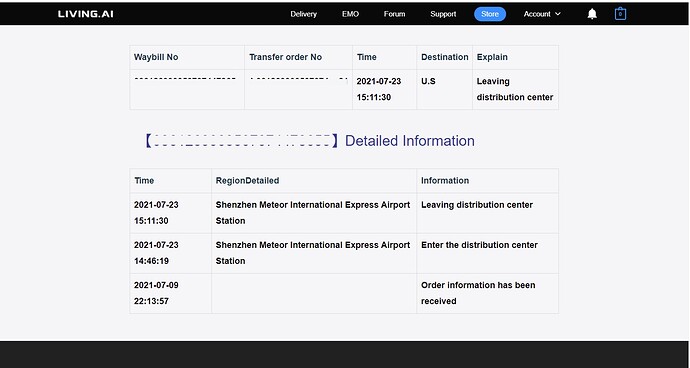Open the Delivery page
The image size is (690, 368).
[303, 14]
